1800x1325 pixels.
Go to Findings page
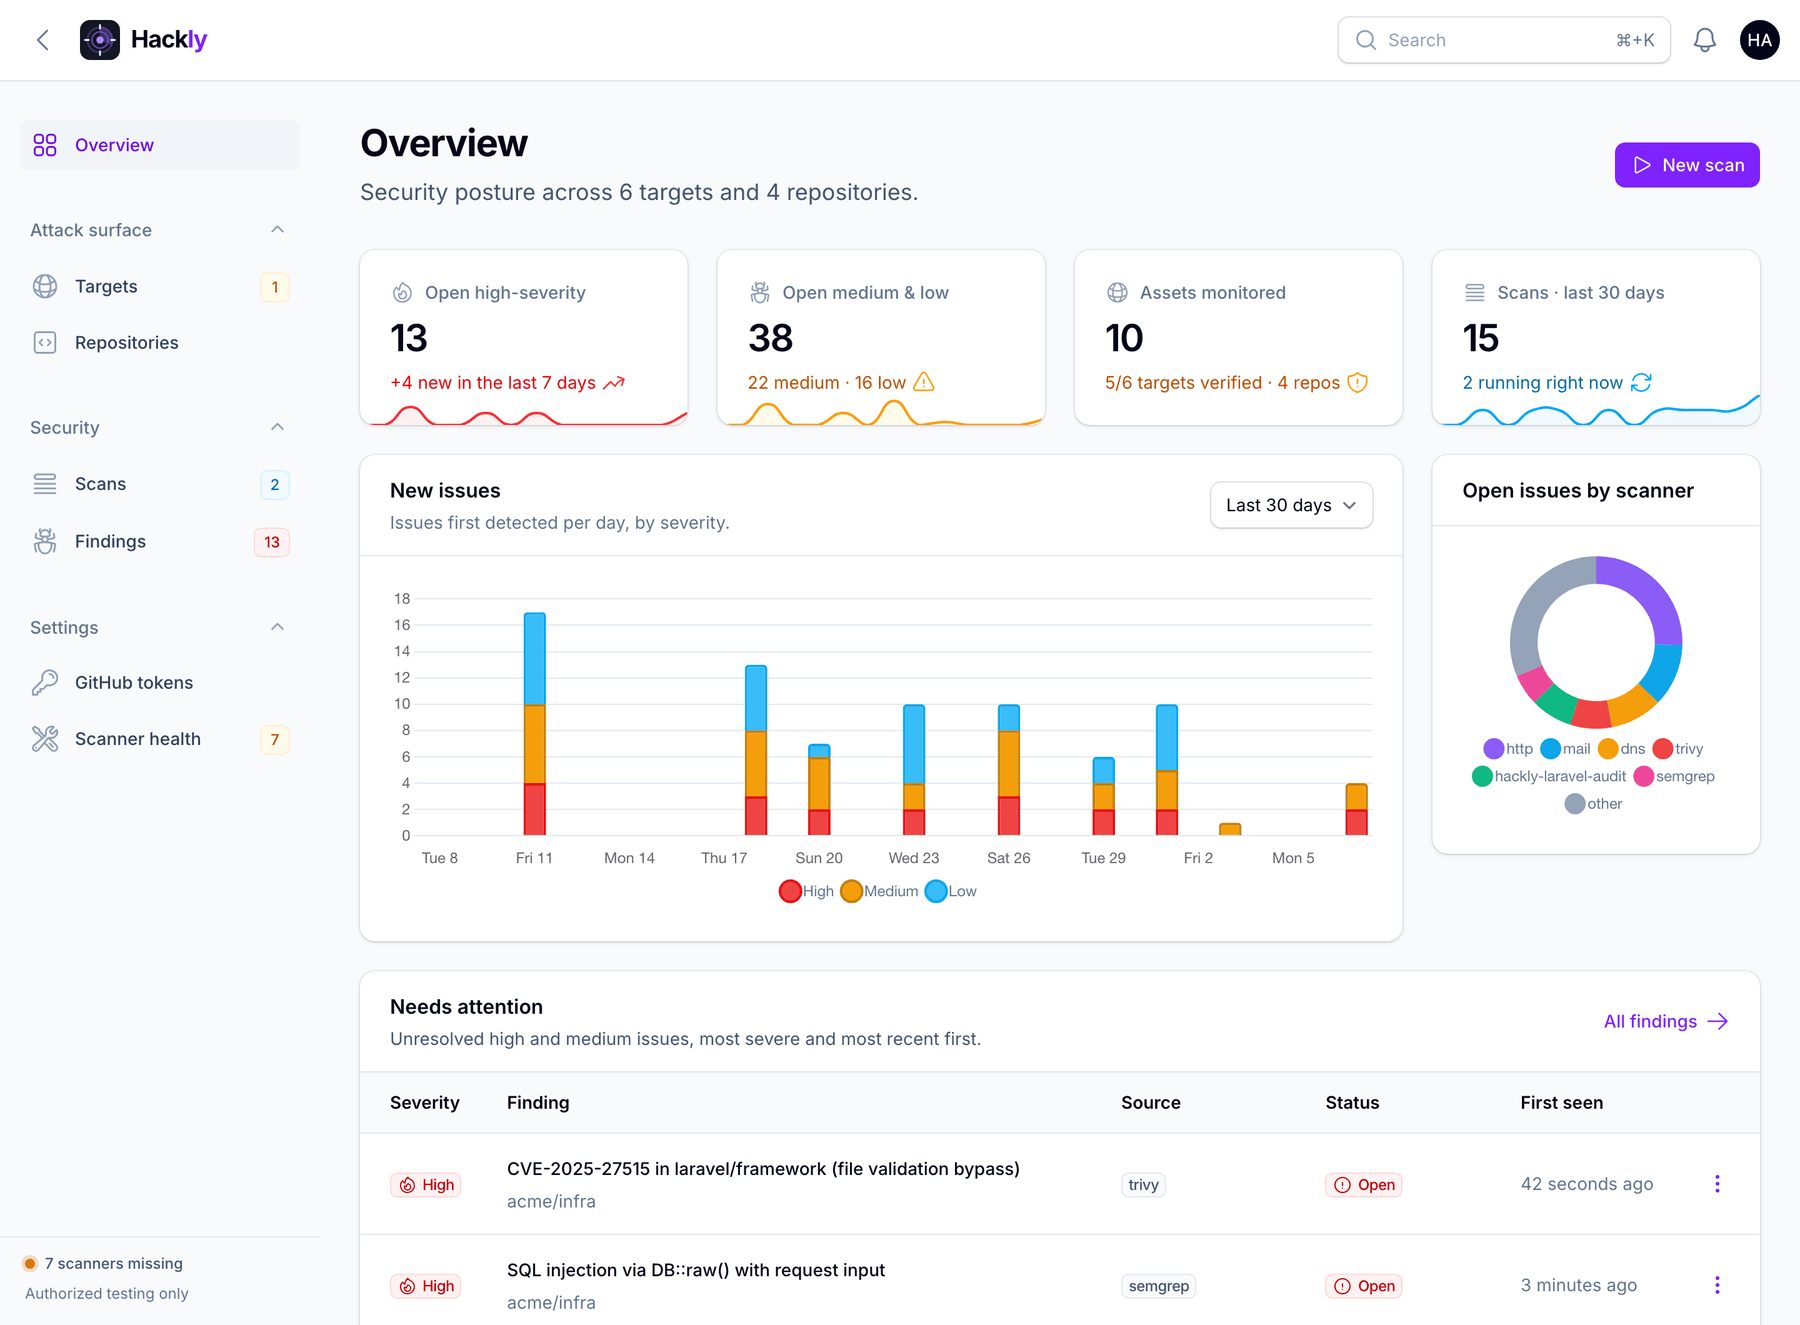coord(160,541)
